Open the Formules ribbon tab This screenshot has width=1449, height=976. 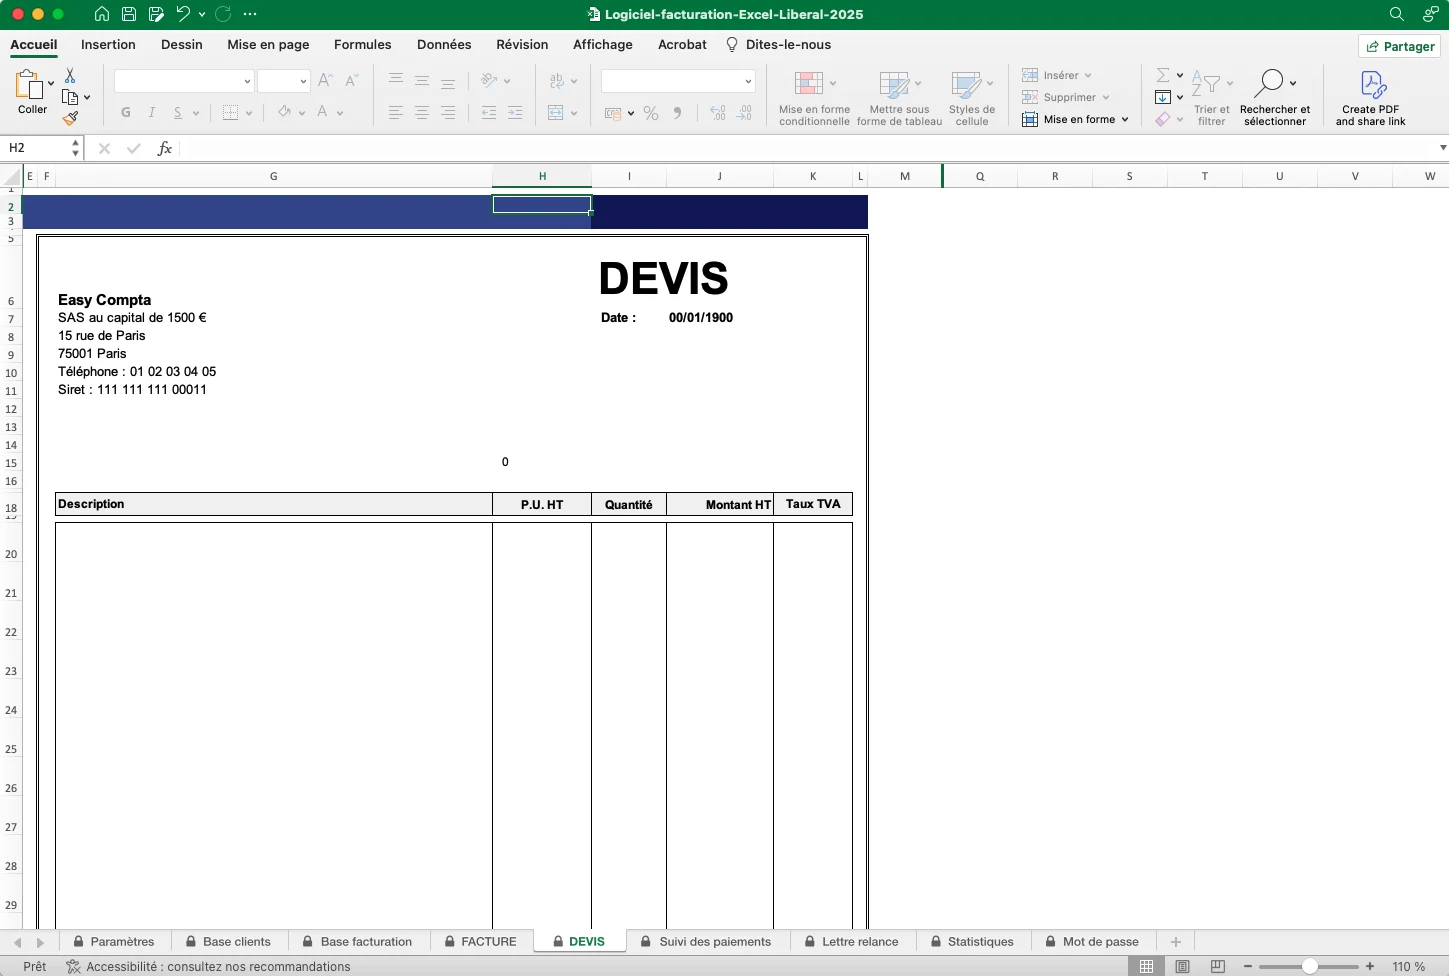pyautogui.click(x=362, y=45)
